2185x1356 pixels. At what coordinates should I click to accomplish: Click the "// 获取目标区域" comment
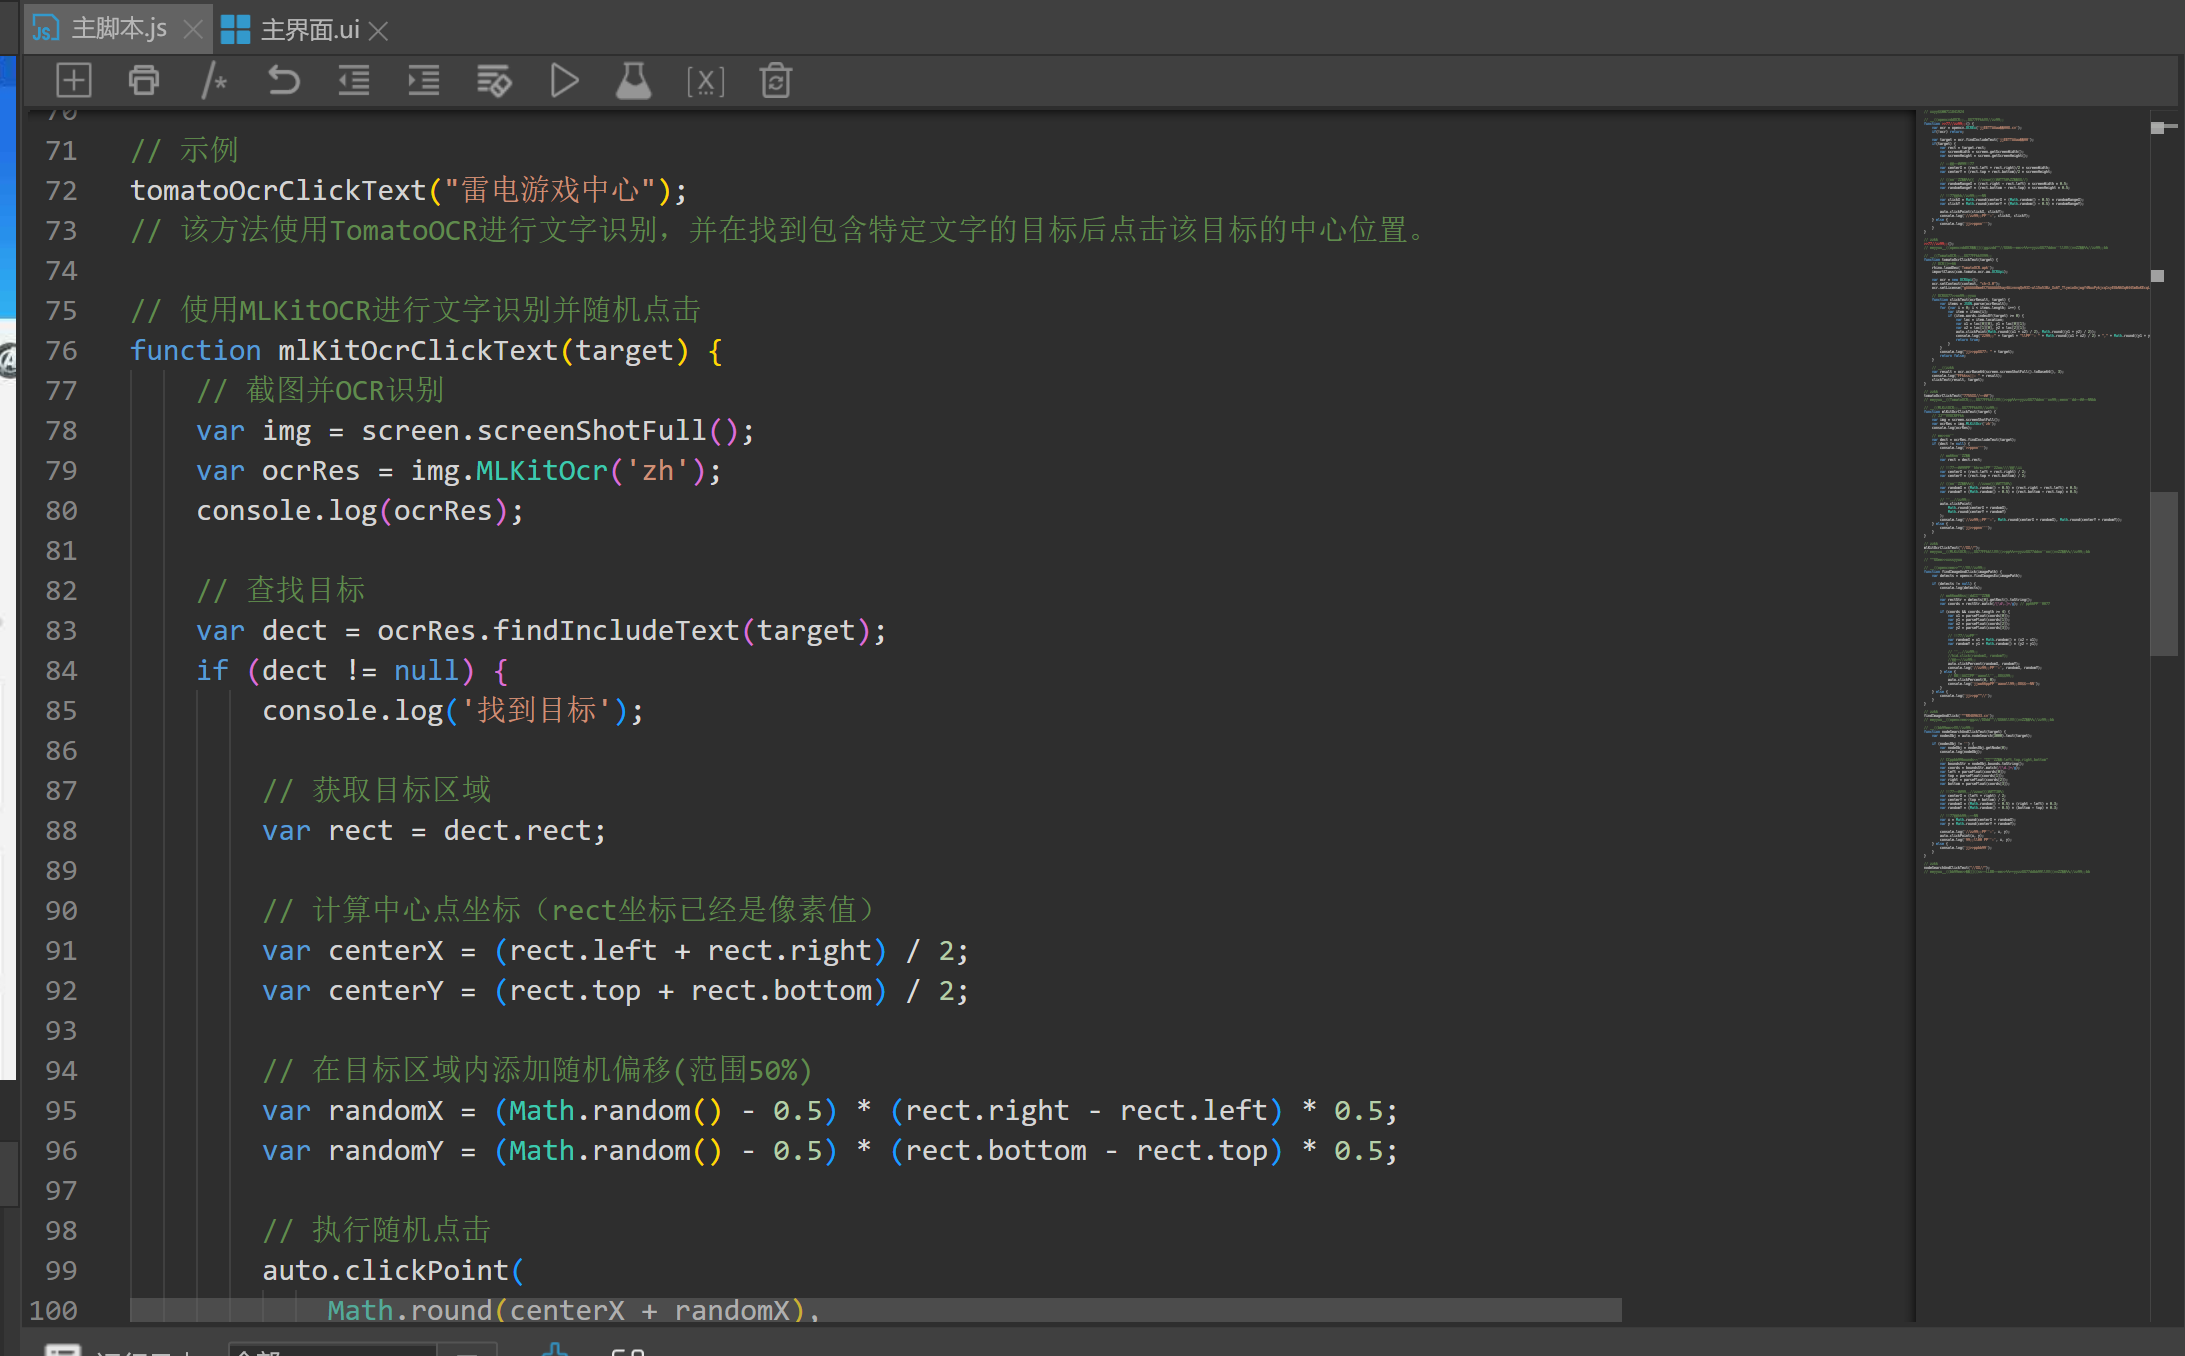(x=377, y=791)
